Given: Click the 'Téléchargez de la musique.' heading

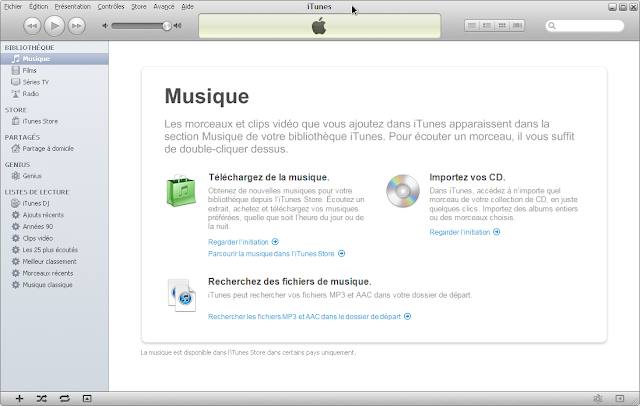Looking at the screenshot, I should [269, 177].
